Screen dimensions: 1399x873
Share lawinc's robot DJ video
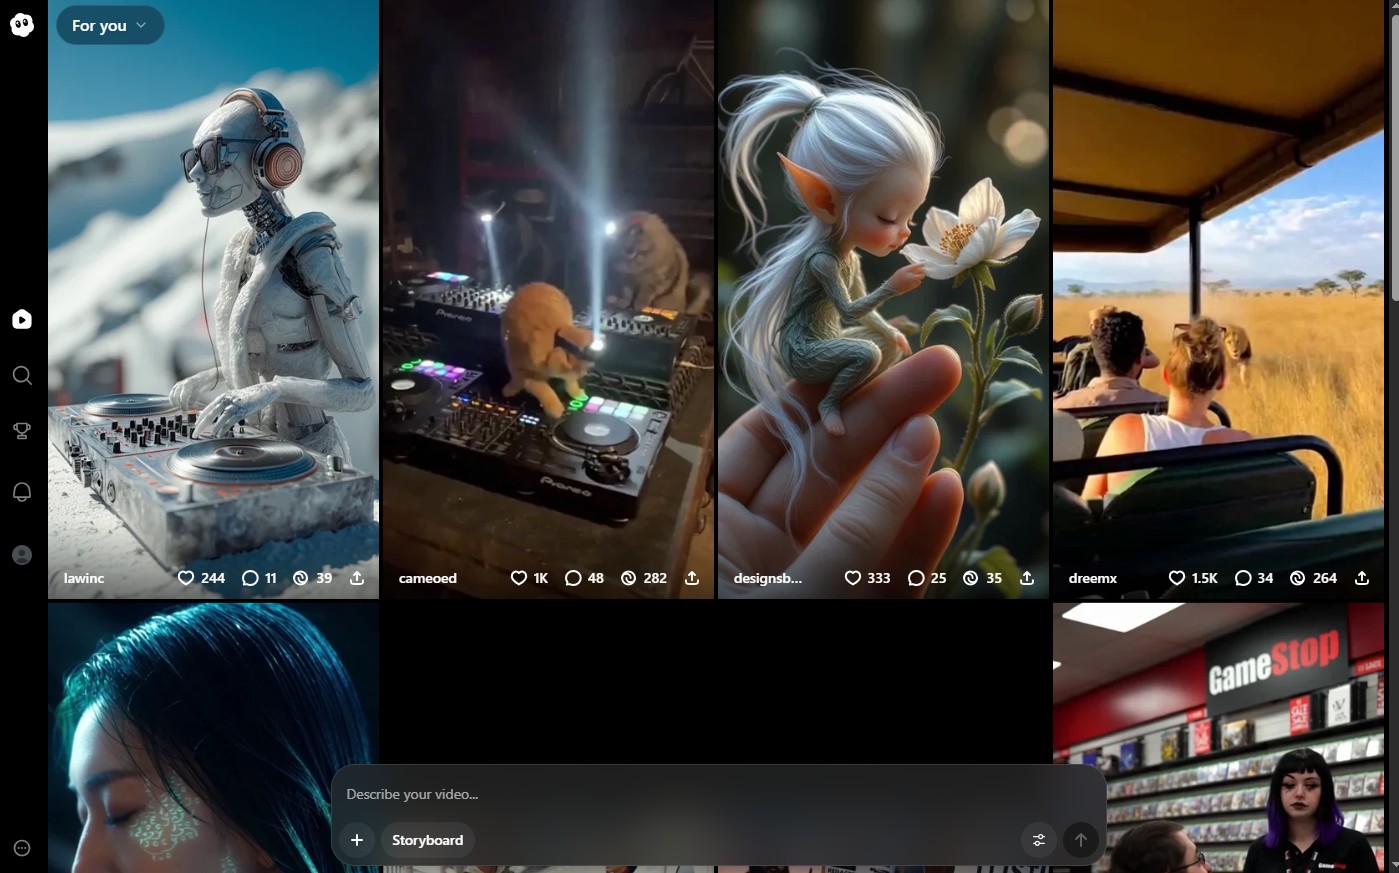click(357, 578)
